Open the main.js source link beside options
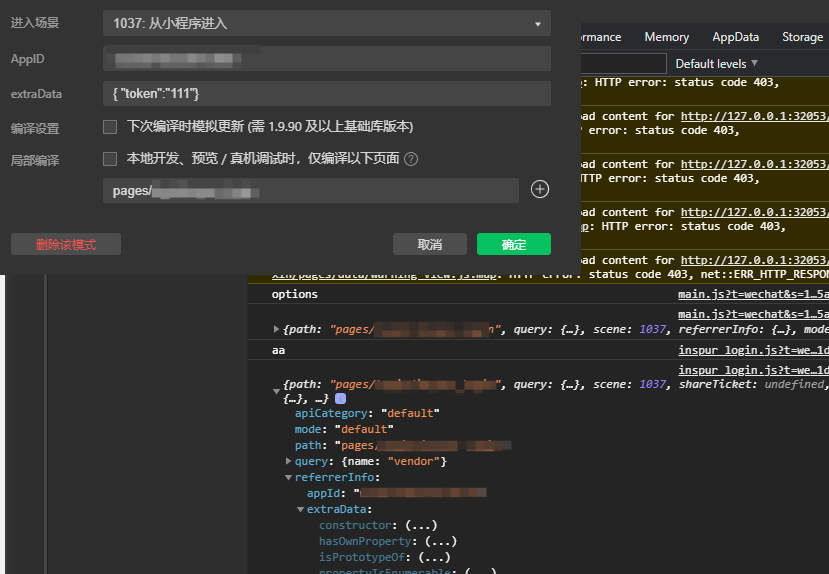The image size is (829, 574). [753, 294]
